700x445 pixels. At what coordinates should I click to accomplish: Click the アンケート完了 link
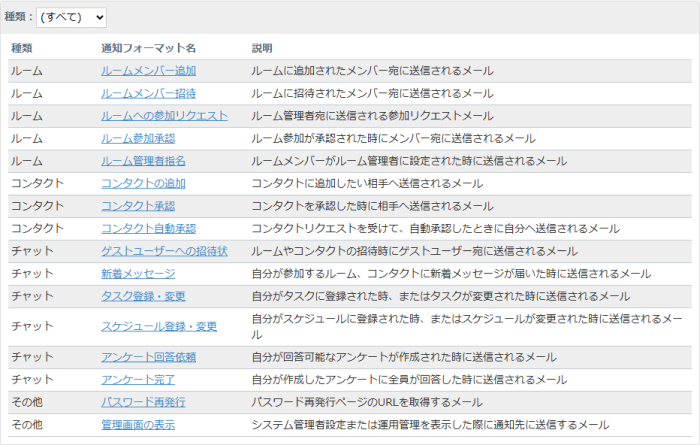pos(138,379)
